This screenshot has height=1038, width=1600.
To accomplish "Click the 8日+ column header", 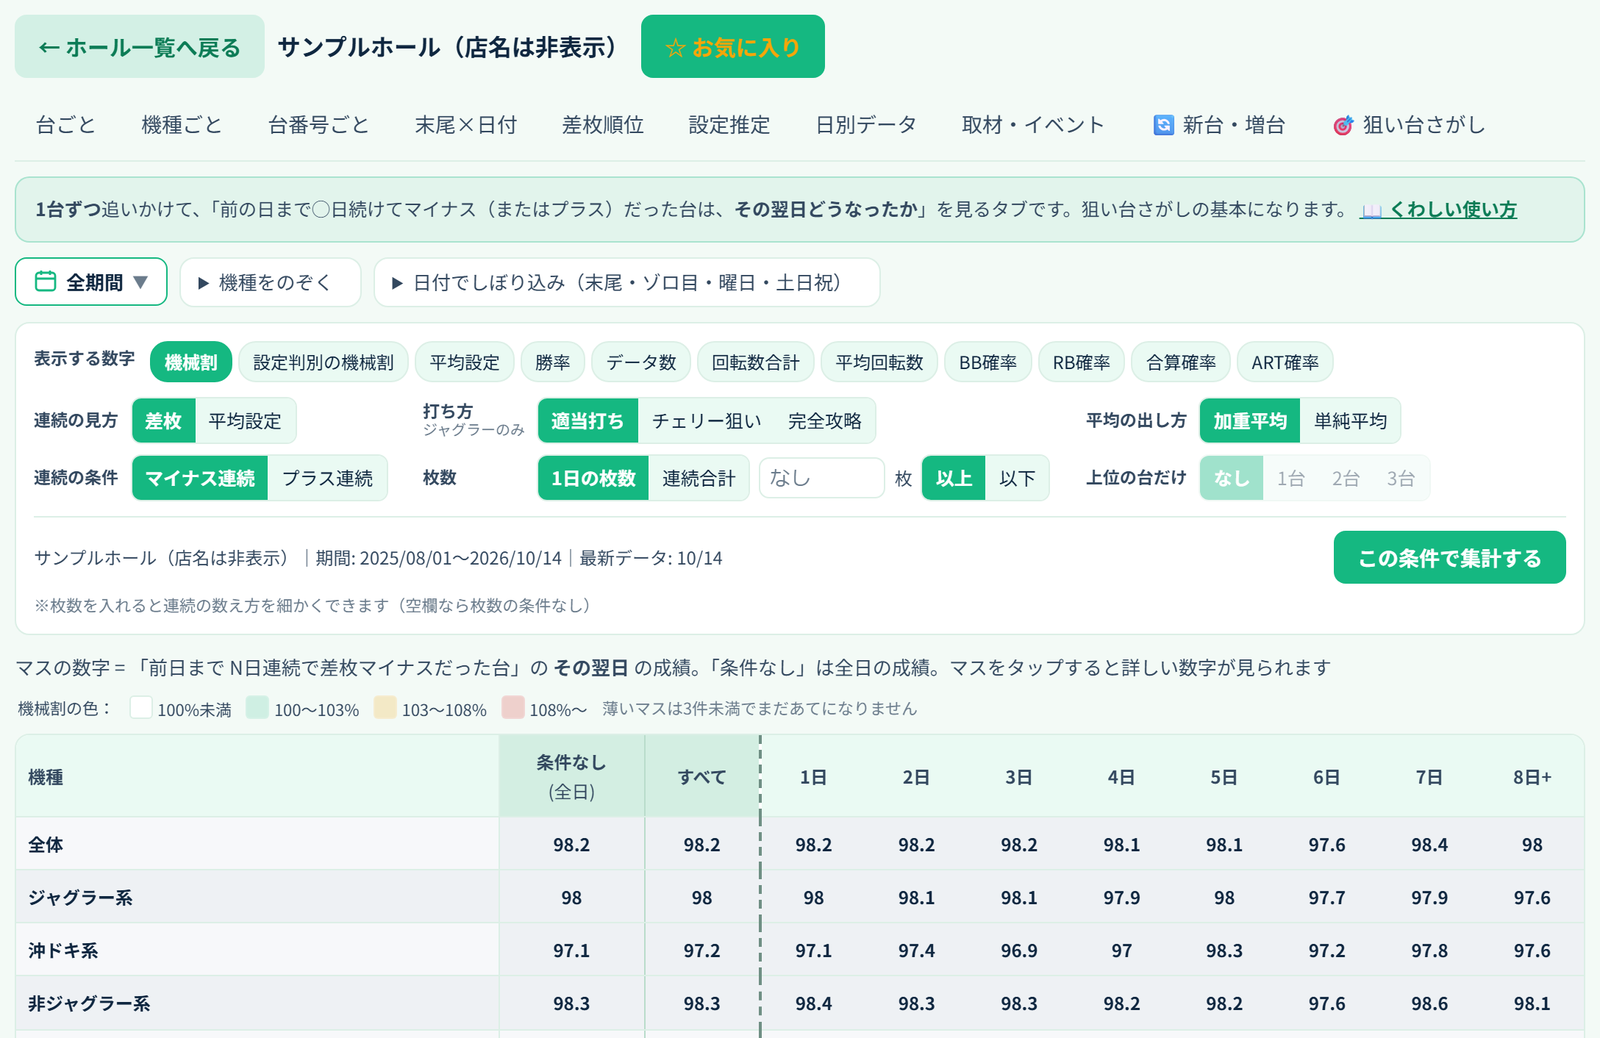I will [1532, 777].
